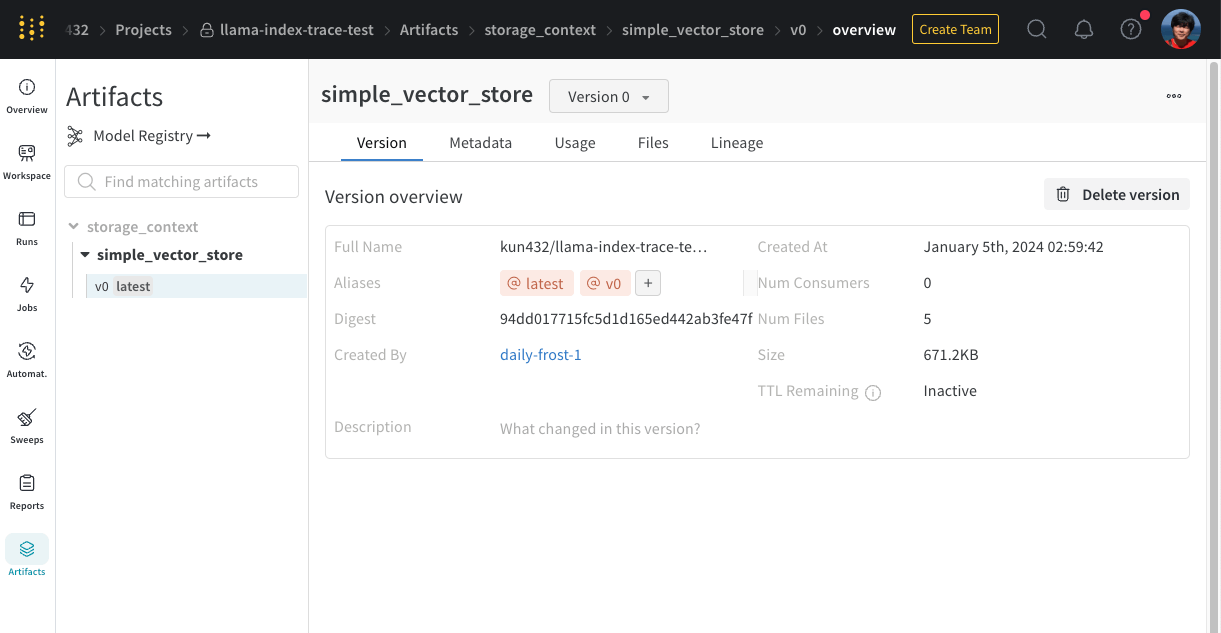Click the @ latest alias tag
The height and width of the screenshot is (633, 1221).
(537, 284)
